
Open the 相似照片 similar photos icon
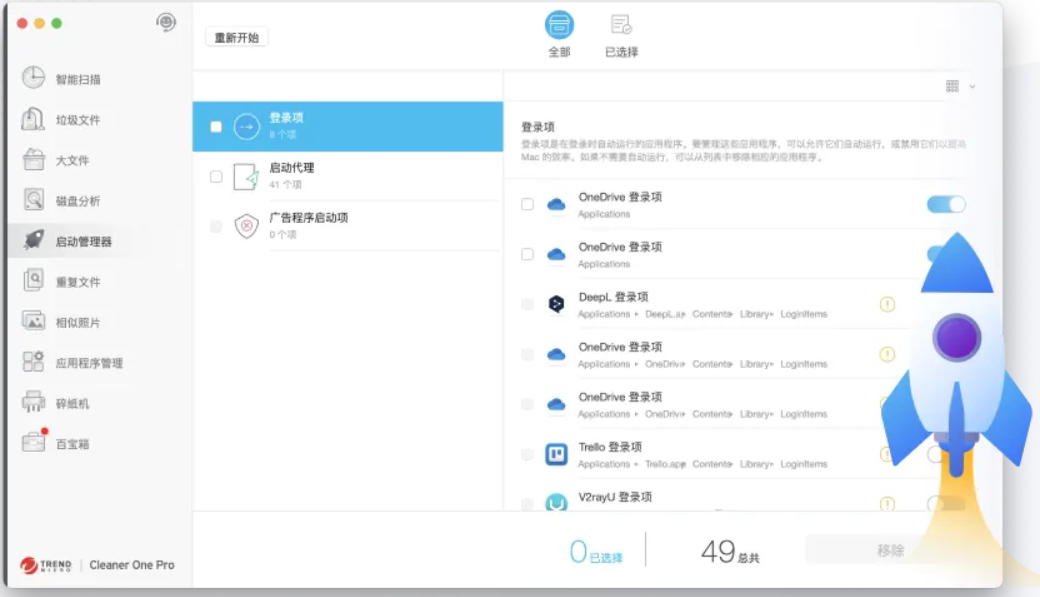coord(33,322)
